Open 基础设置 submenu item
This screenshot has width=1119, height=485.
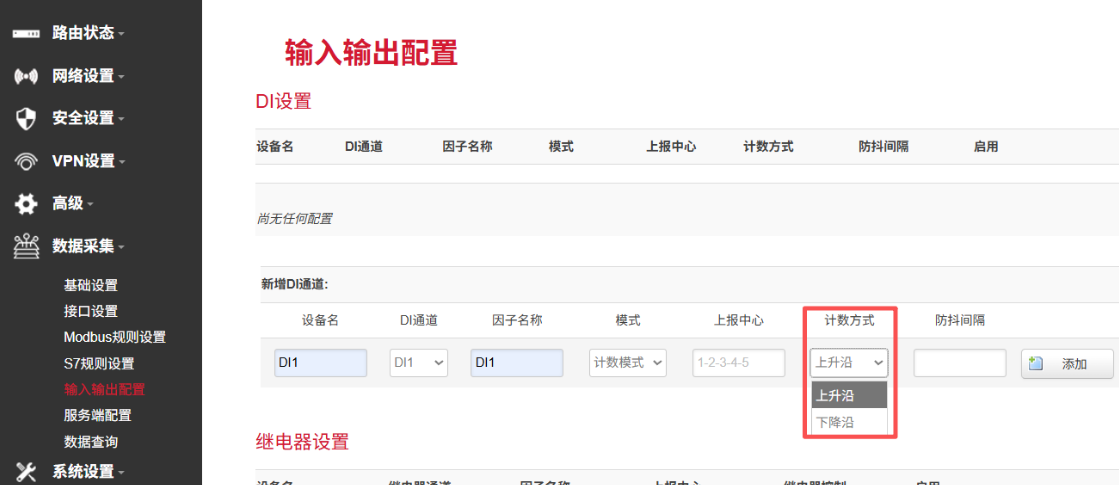[x=91, y=285]
